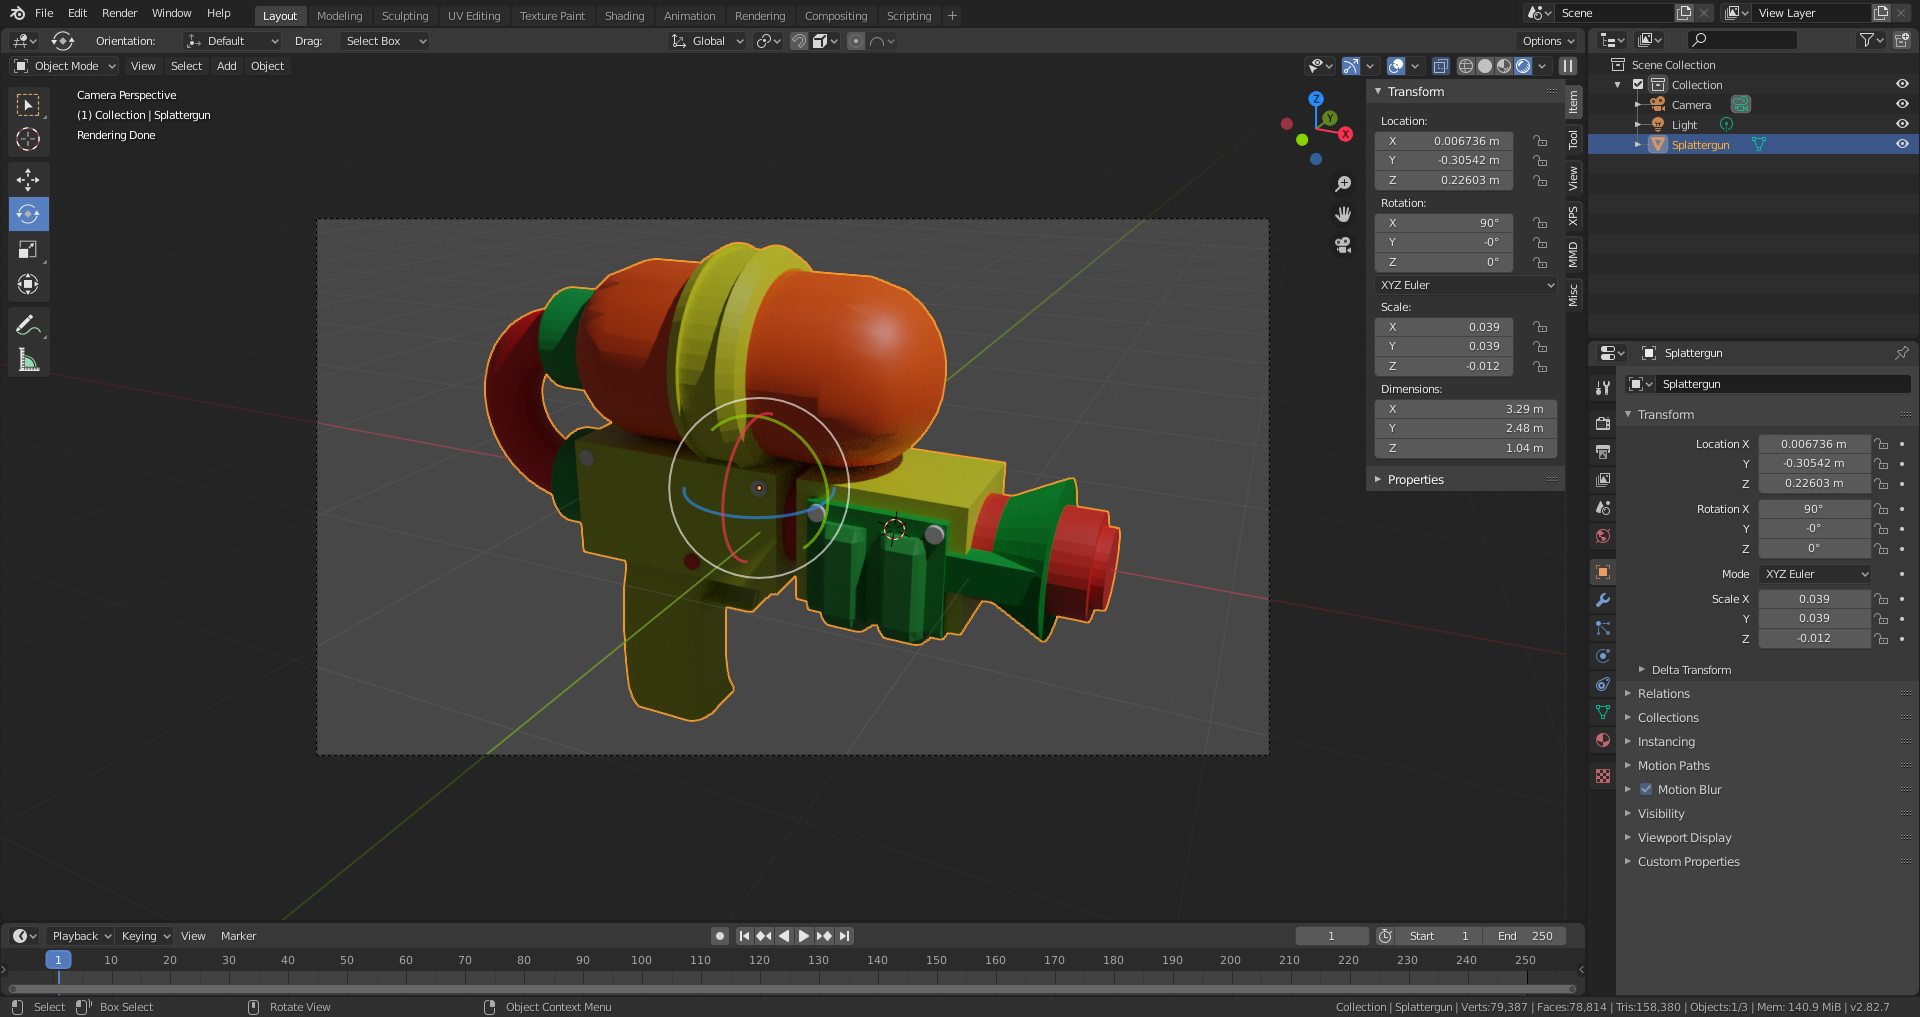Pick the Measure tool
The height and width of the screenshot is (1017, 1920).
click(28, 360)
